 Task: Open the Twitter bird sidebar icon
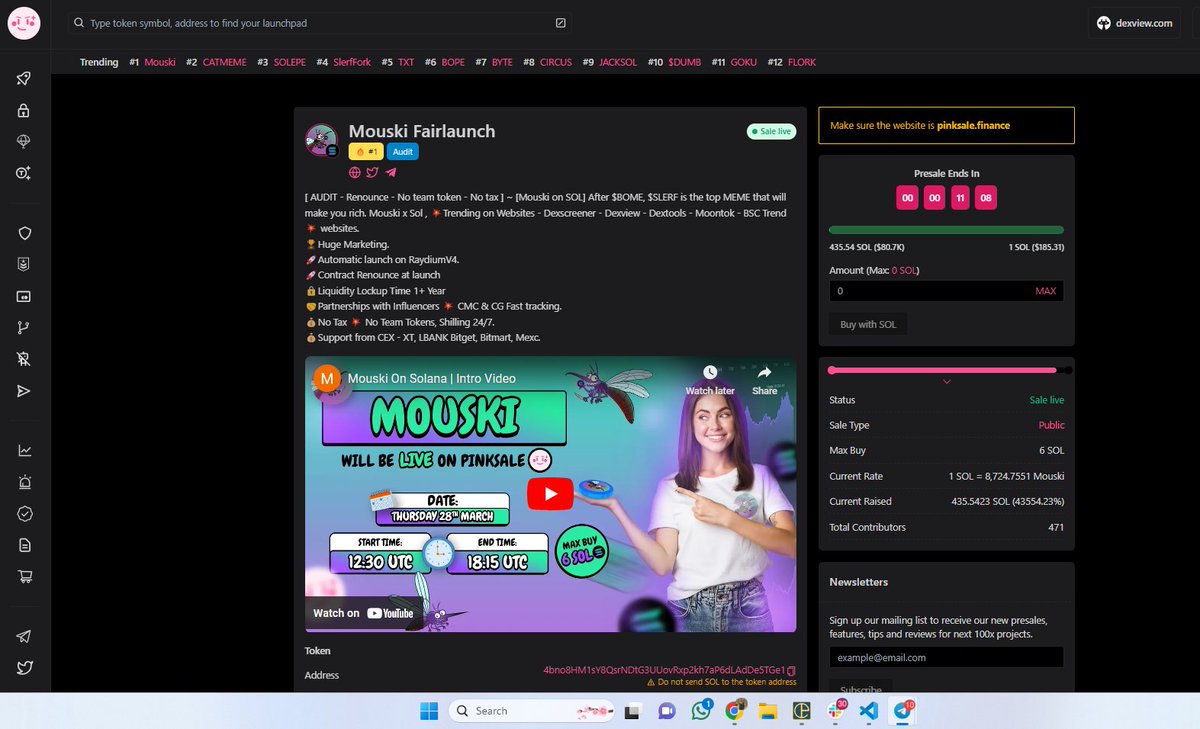pyautogui.click(x=24, y=668)
